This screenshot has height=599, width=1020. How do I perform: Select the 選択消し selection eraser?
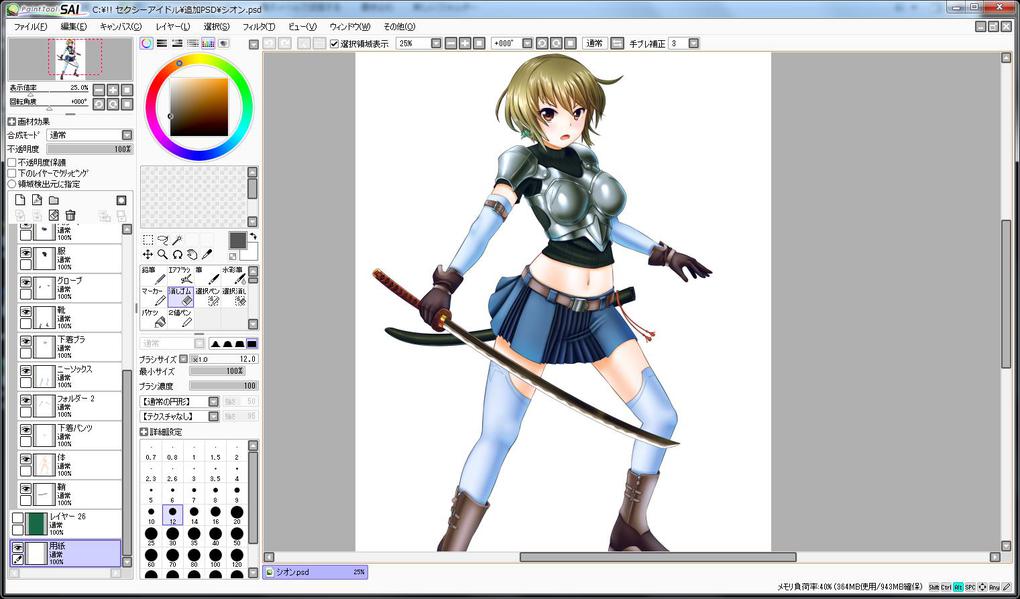(x=234, y=297)
